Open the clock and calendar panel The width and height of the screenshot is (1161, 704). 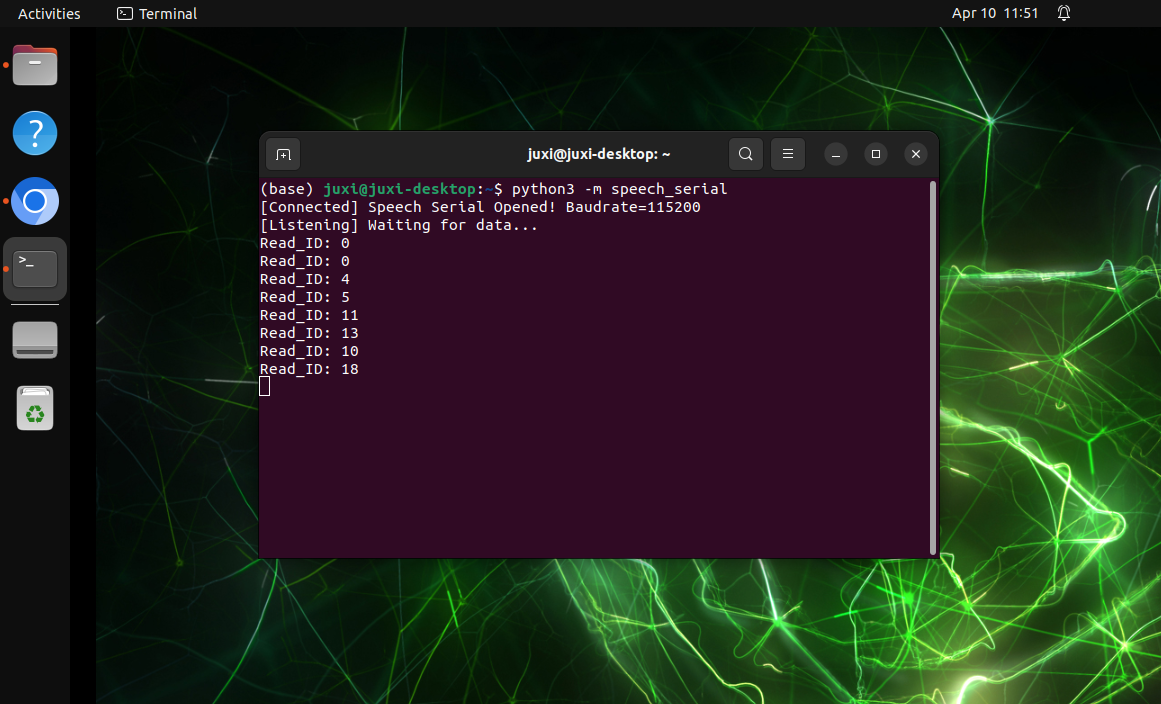[x=994, y=13]
